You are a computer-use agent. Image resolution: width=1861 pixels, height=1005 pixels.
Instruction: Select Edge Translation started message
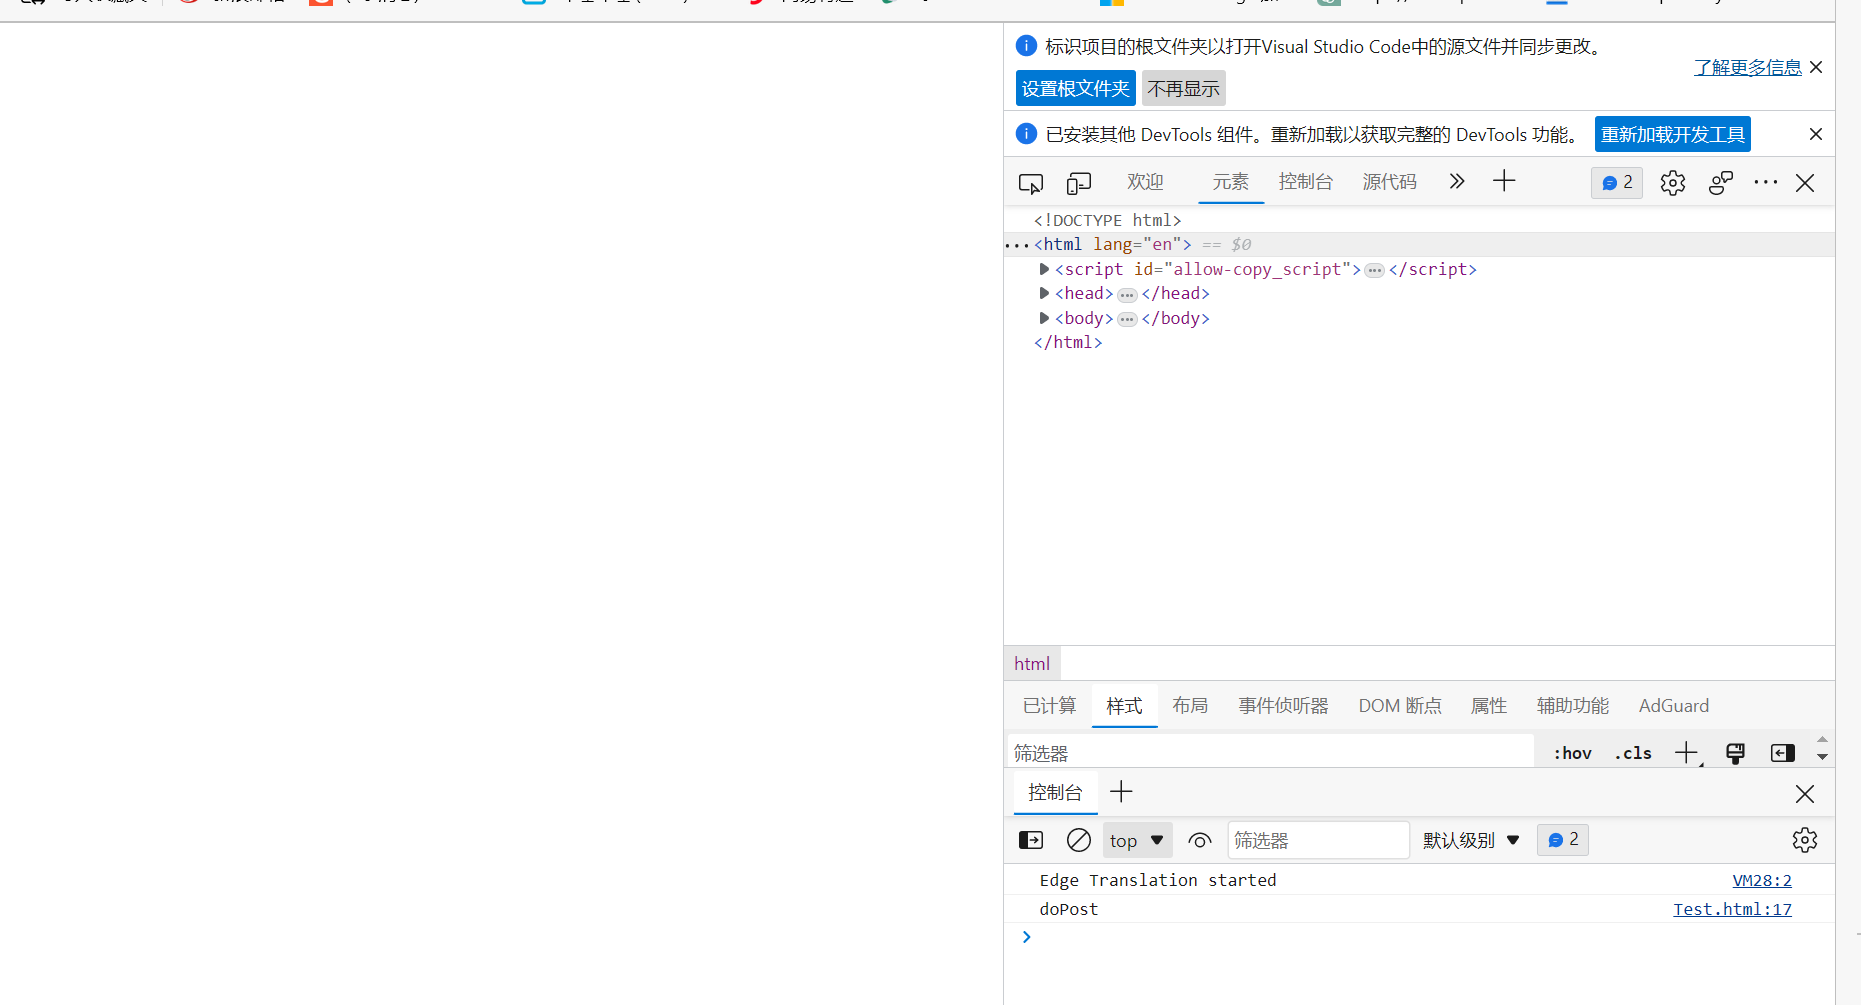1158,880
